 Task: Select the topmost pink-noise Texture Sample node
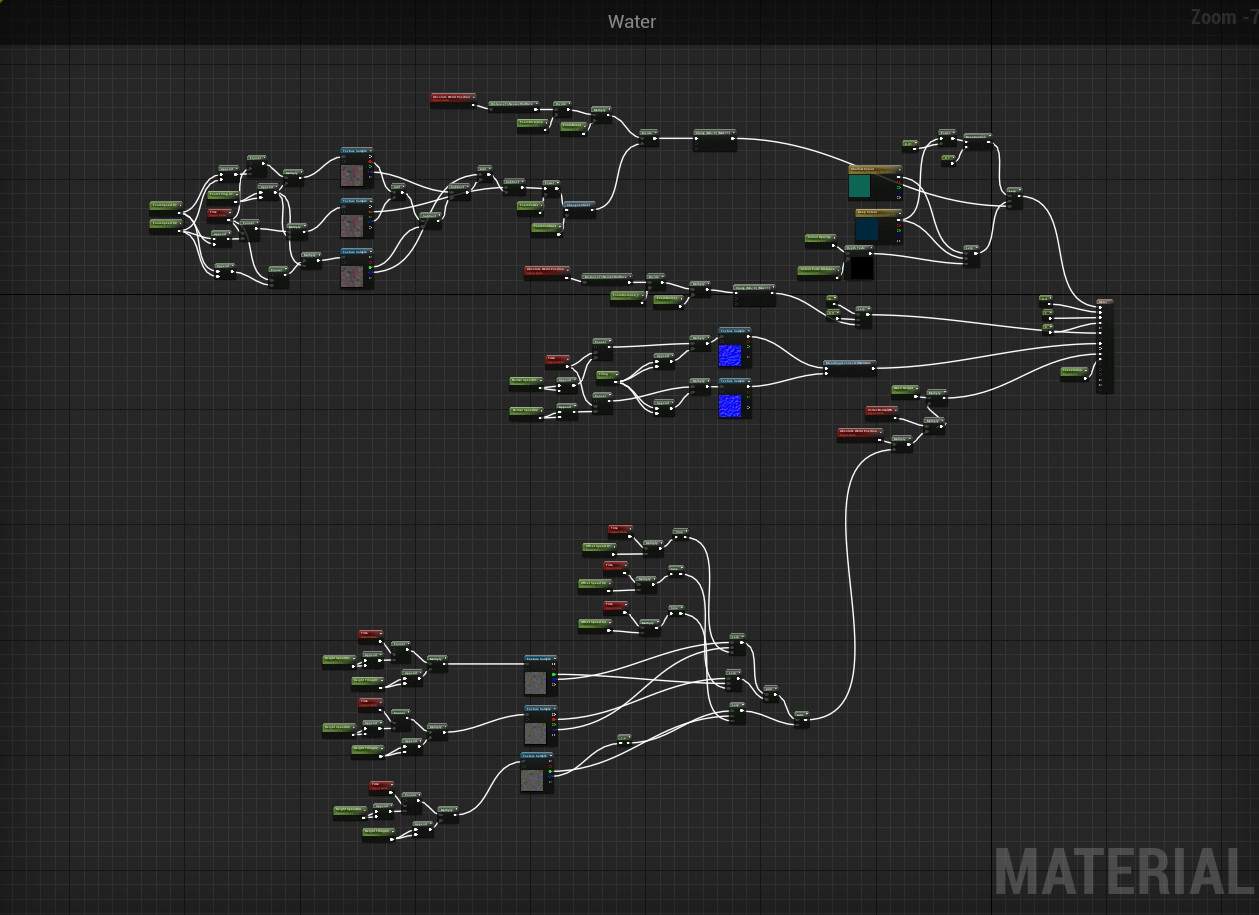coord(352,176)
